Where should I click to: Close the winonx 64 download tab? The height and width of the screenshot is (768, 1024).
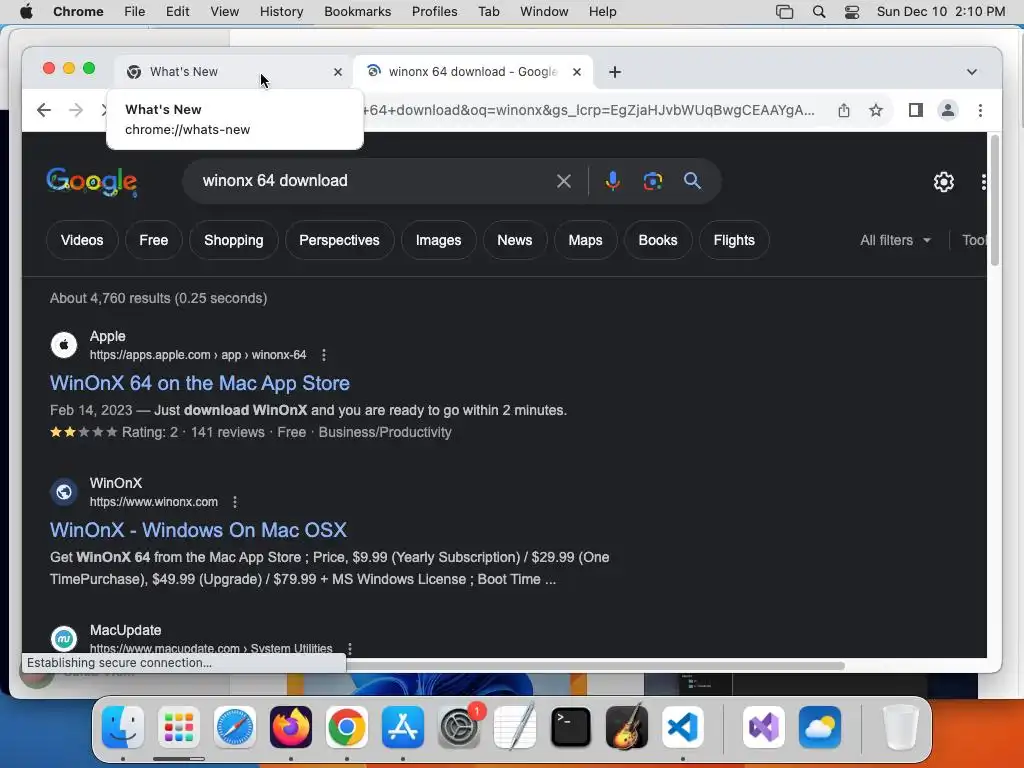577,72
